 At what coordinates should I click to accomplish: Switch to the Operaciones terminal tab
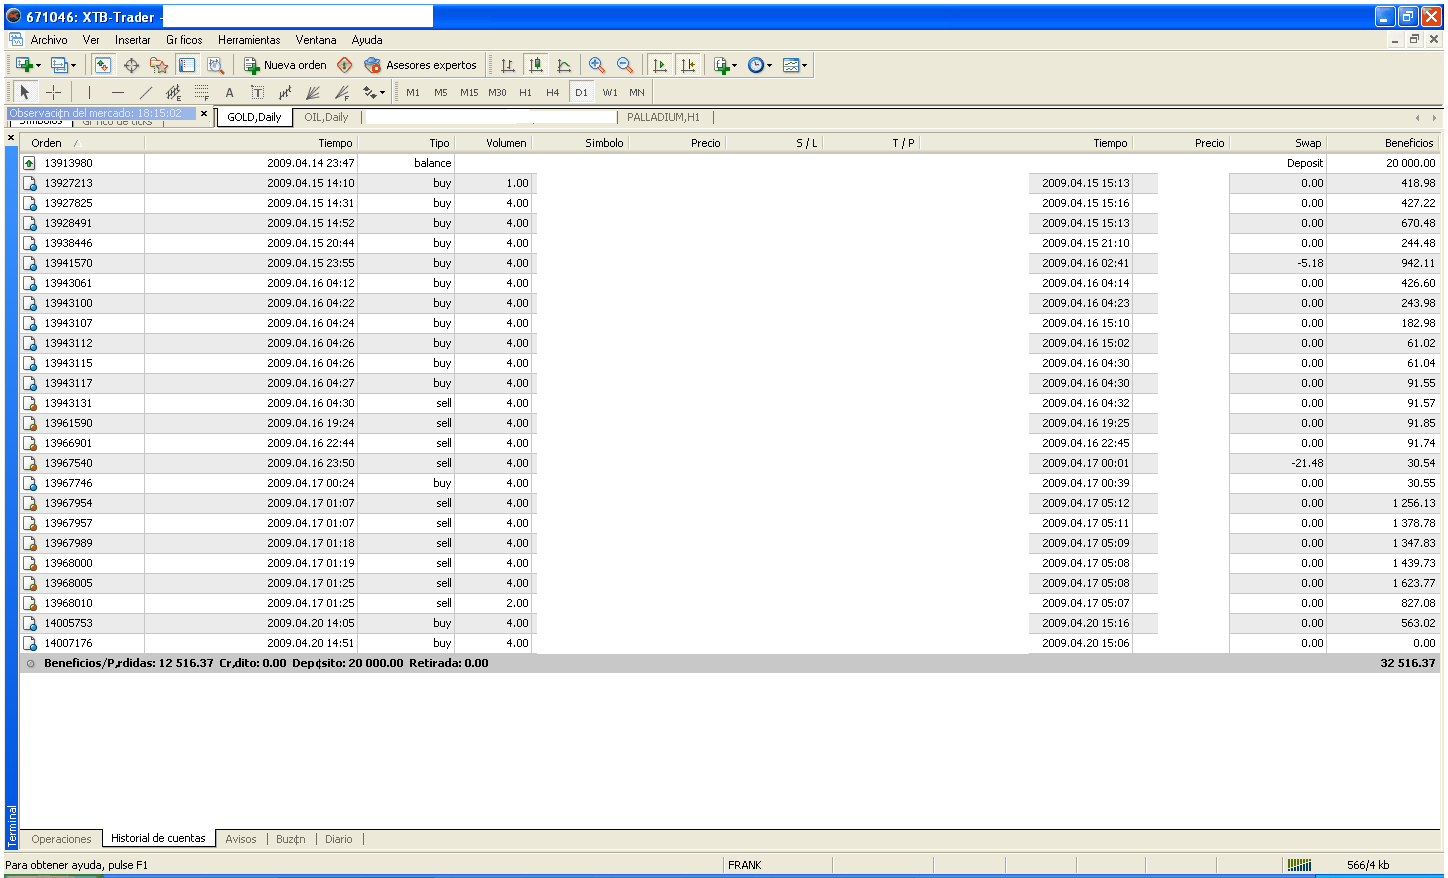coord(61,839)
